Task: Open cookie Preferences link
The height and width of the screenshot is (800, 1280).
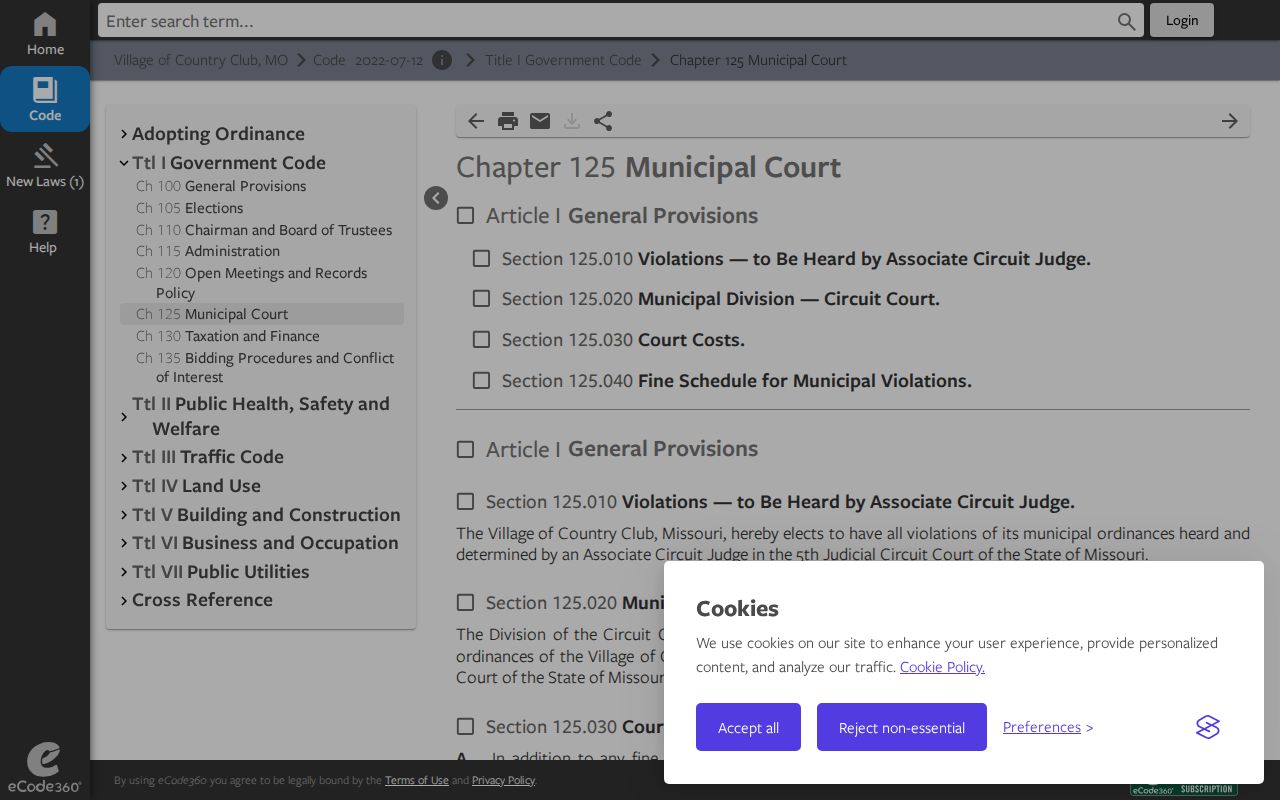Action: tap(1042, 727)
